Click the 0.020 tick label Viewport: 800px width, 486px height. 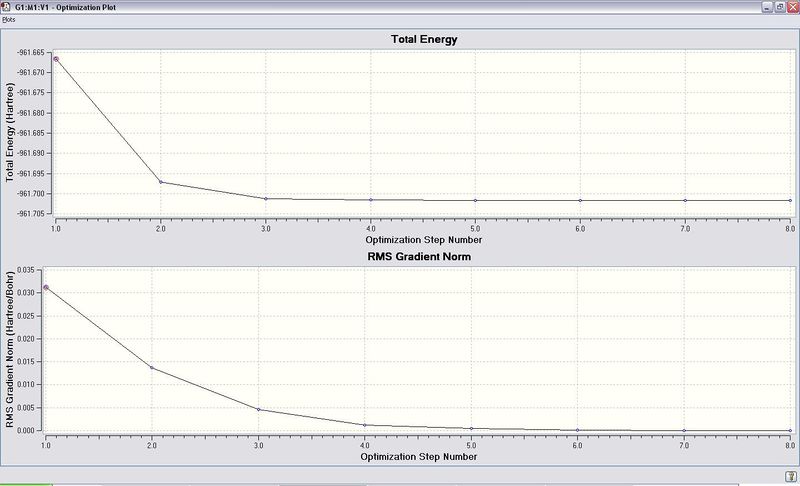pyautogui.click(x=26, y=339)
